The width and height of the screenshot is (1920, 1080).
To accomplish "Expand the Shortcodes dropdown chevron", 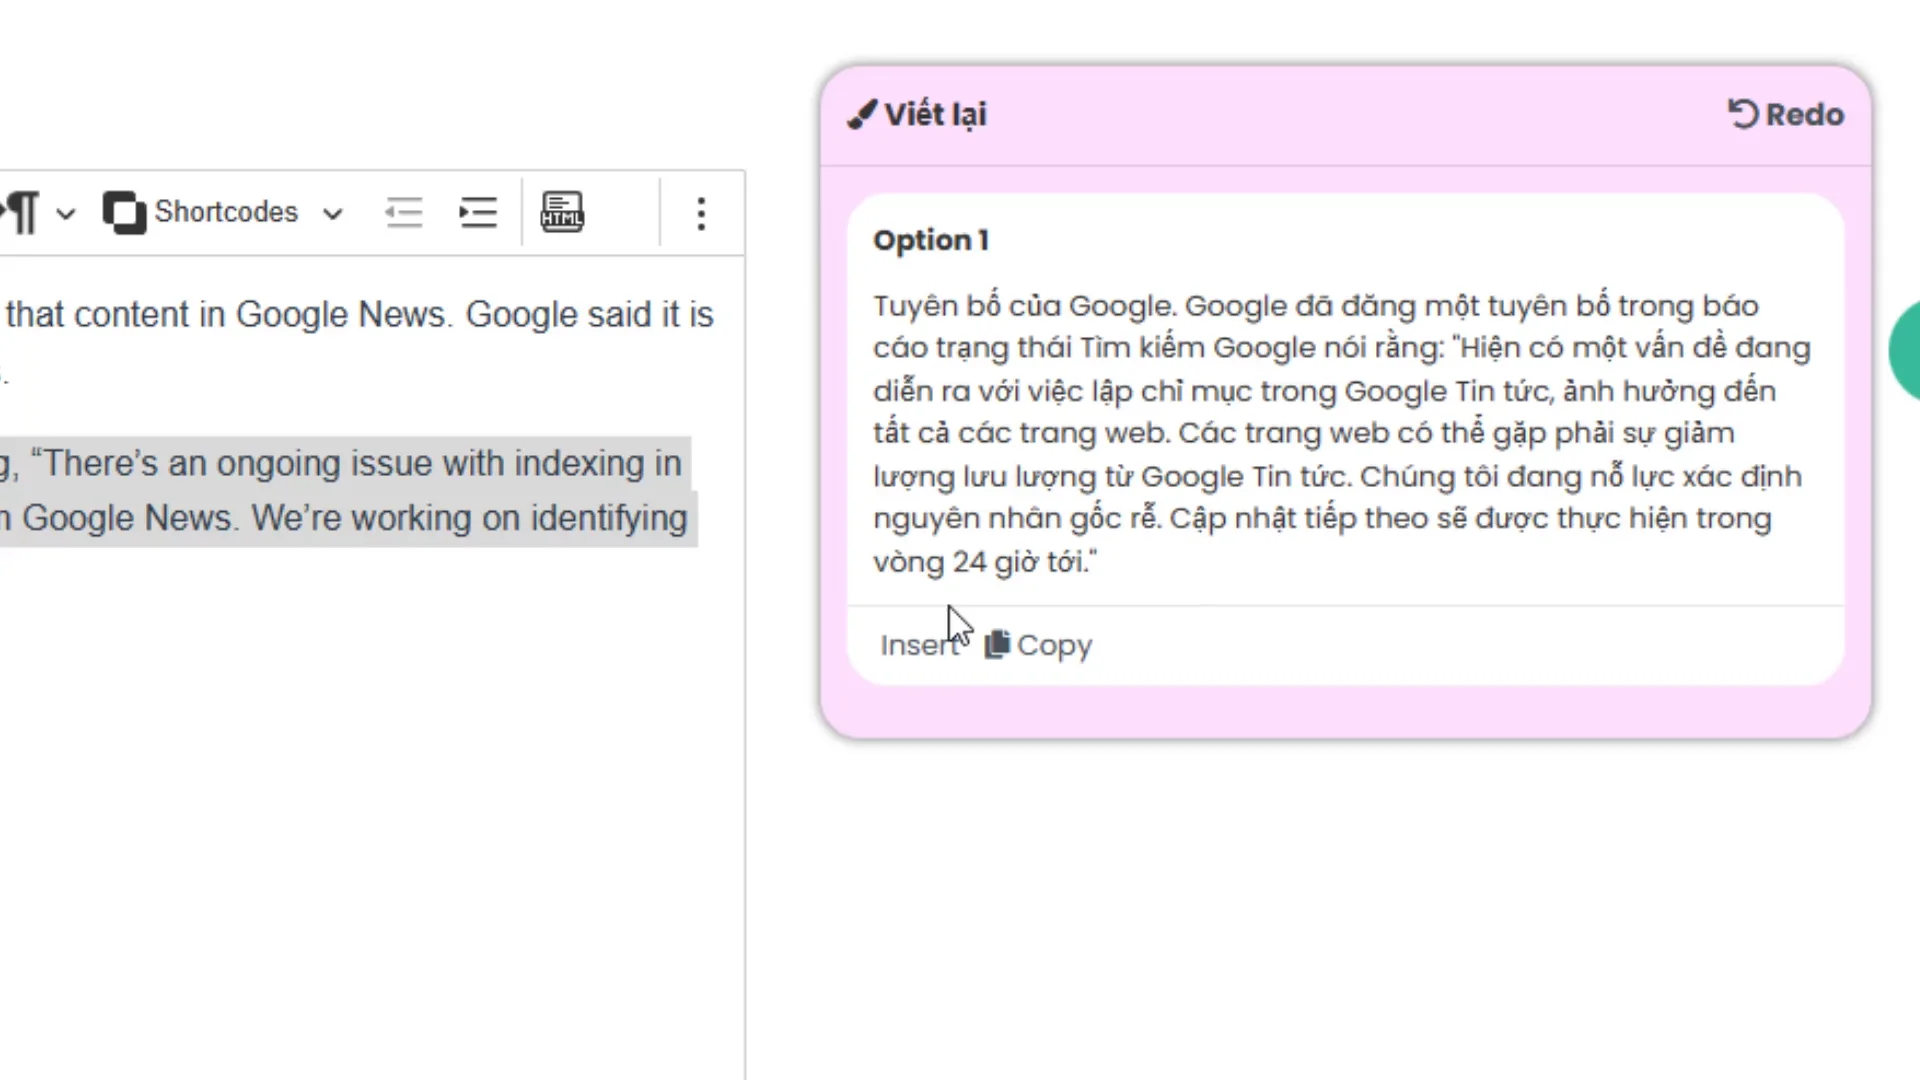I will [333, 214].
